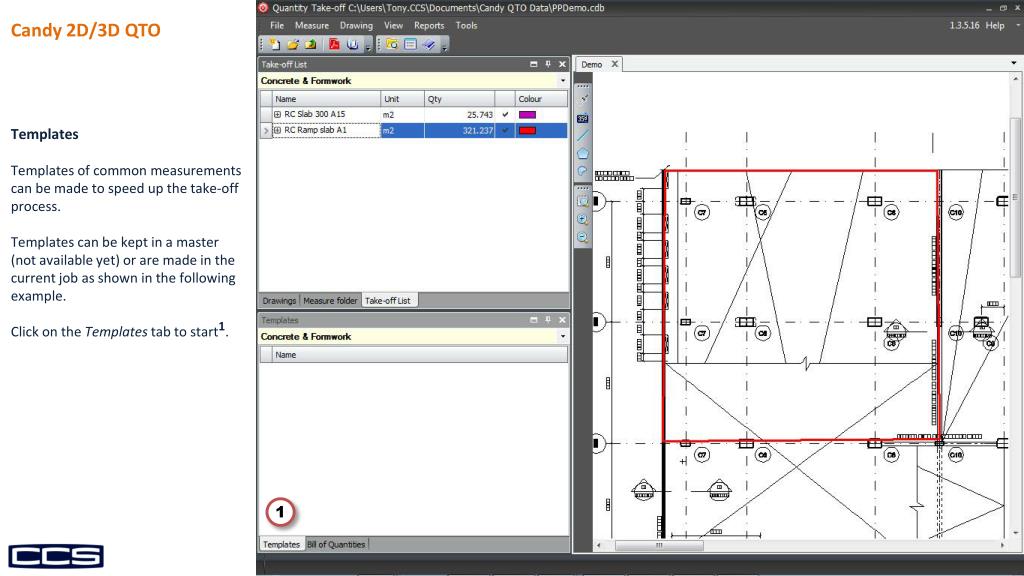Open the Reports menu
The width and height of the screenshot is (1024, 576).
pos(428,25)
